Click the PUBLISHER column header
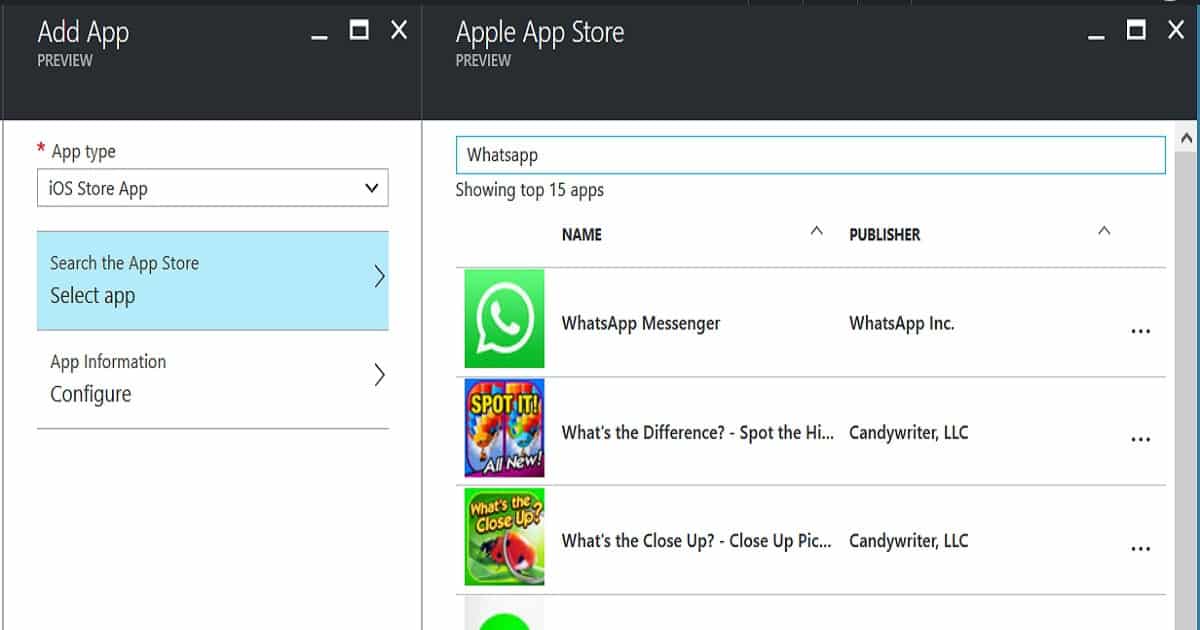1200x630 pixels. click(885, 234)
